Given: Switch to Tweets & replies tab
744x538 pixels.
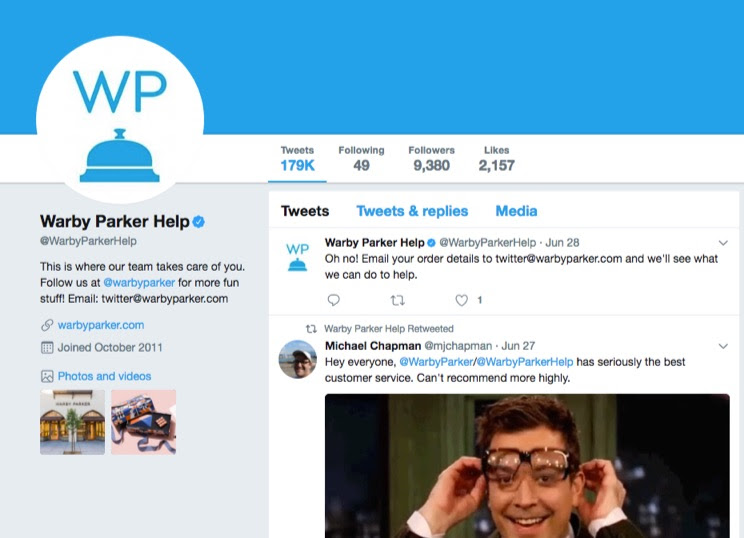Looking at the screenshot, I should tap(412, 211).
